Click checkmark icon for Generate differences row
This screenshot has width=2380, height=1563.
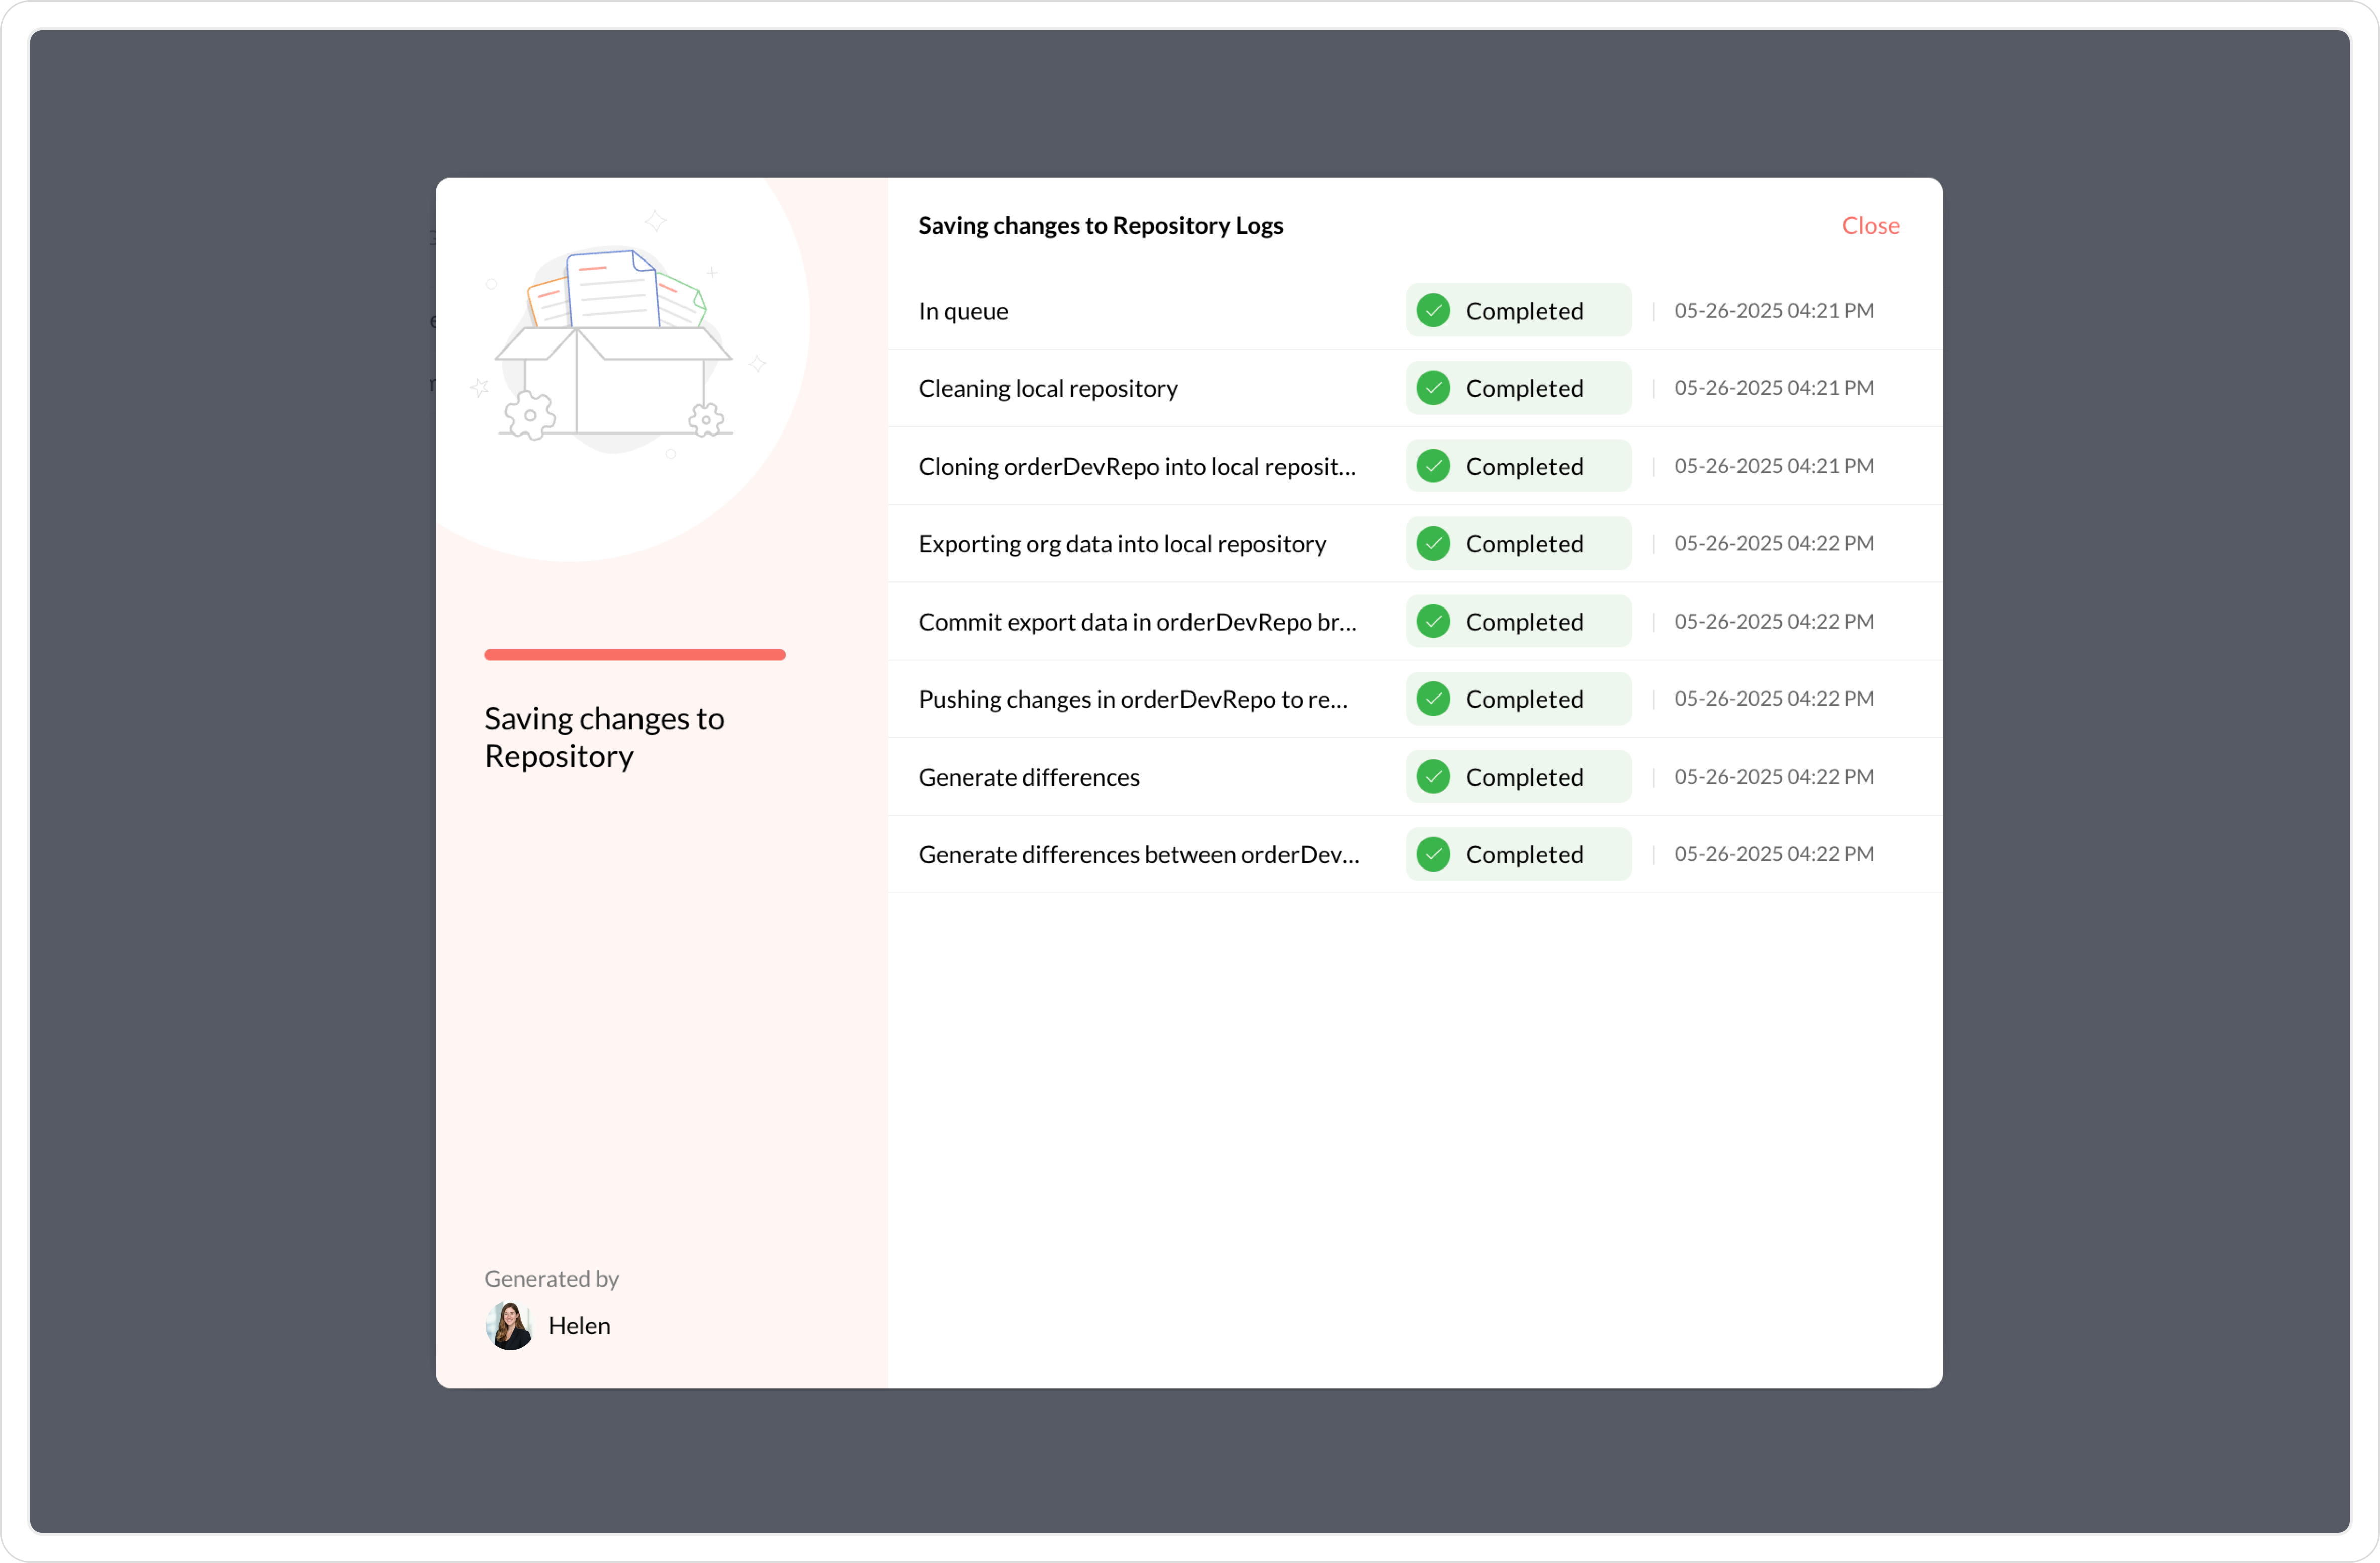(x=1433, y=777)
